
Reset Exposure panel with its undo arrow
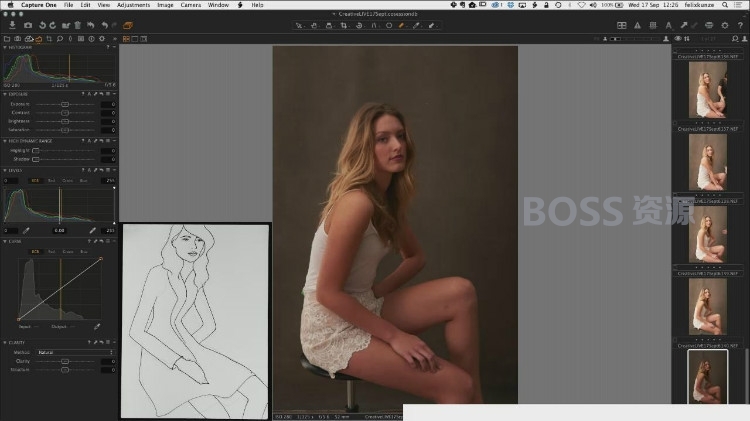click(x=101, y=94)
